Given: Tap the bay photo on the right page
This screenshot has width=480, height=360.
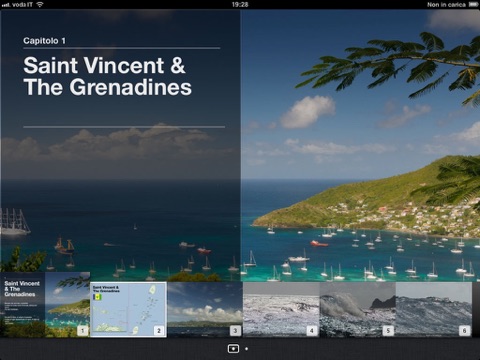Looking at the screenshot, I should [360, 145].
